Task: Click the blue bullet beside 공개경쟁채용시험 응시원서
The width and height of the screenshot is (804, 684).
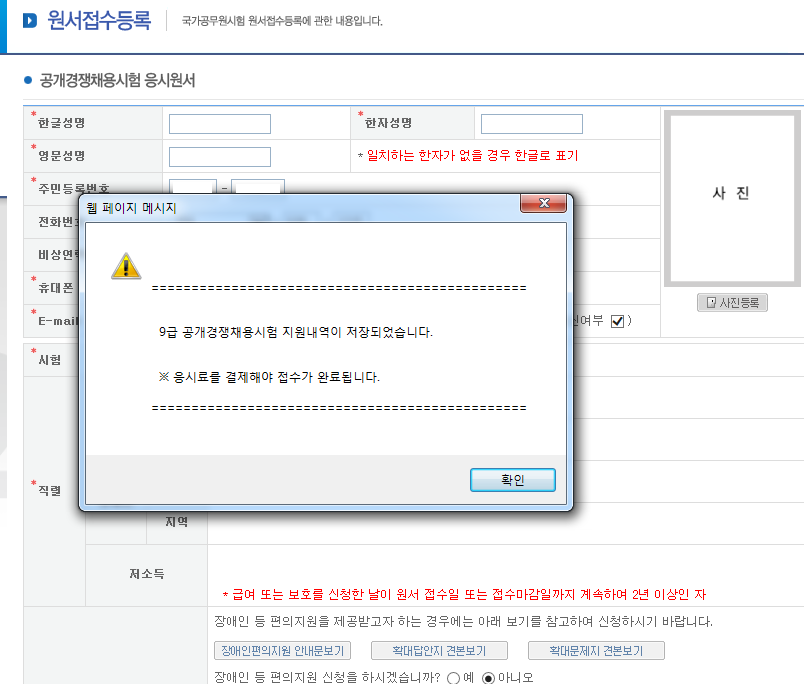Action: point(28,81)
